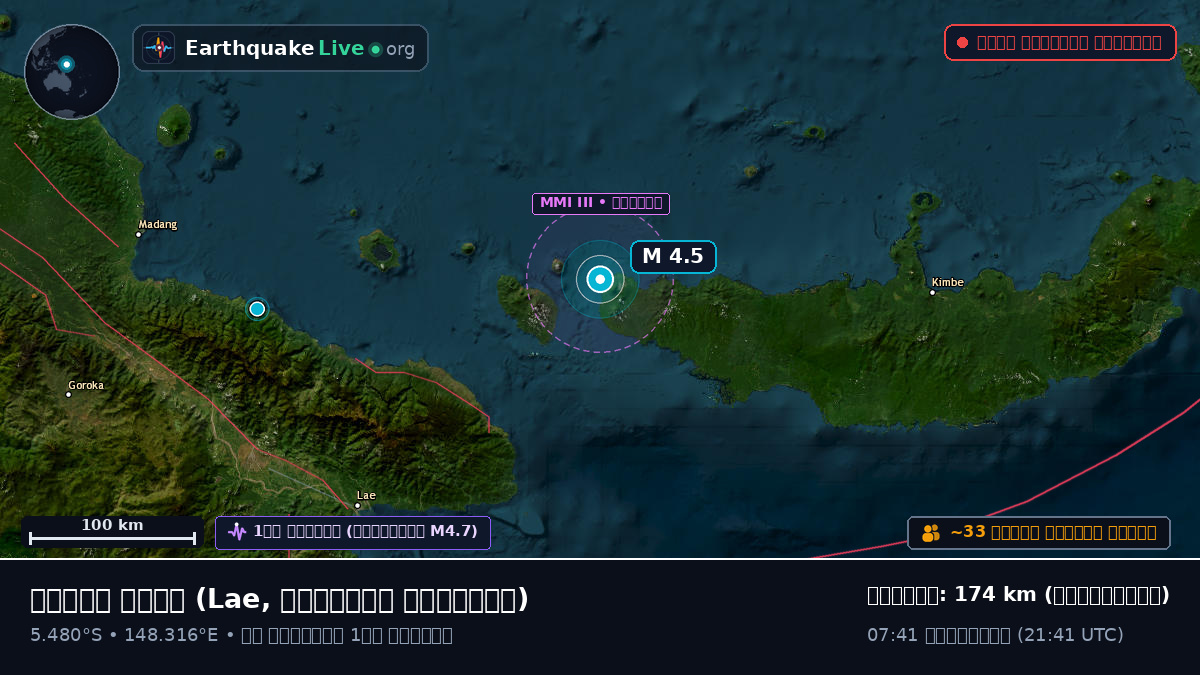Click the ~33 population exposure text
Screen dimensions: 1200x675
point(1053,533)
